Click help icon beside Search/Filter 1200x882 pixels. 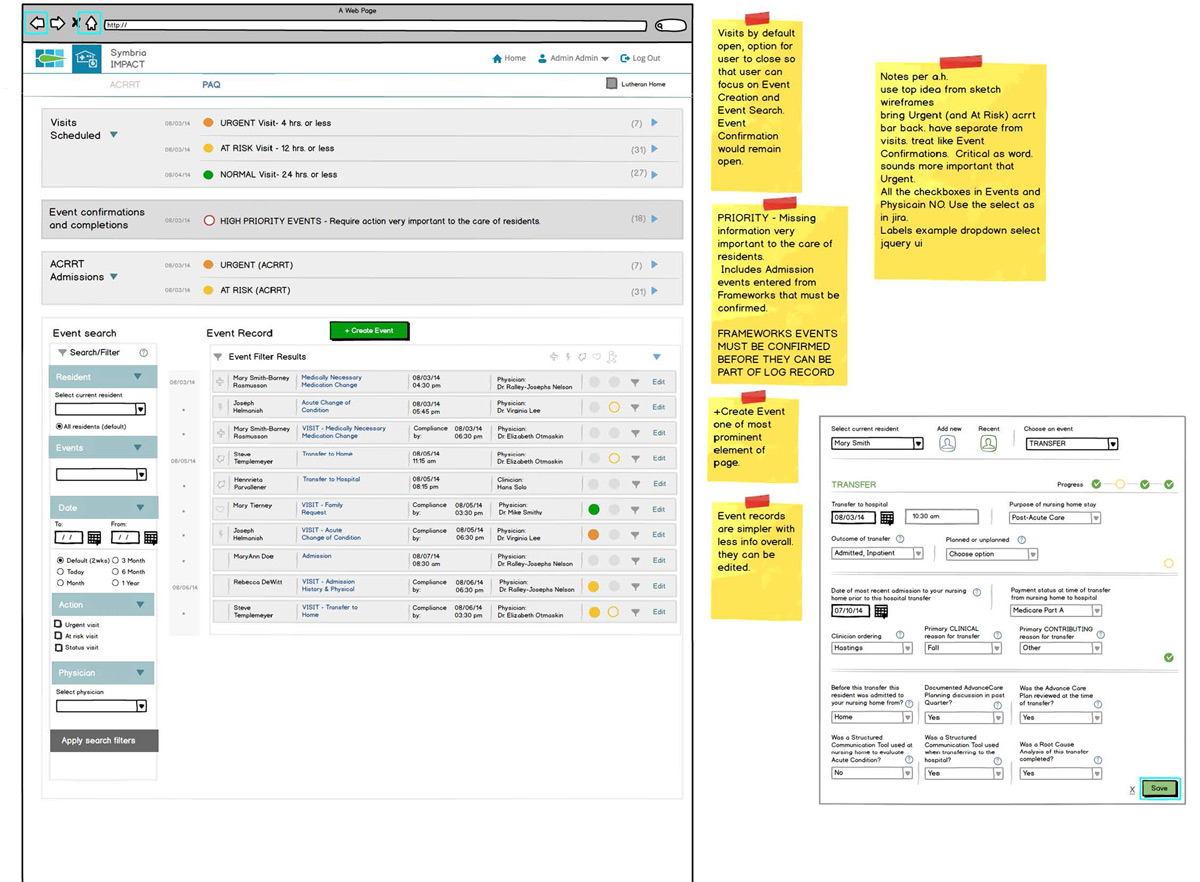[143, 353]
